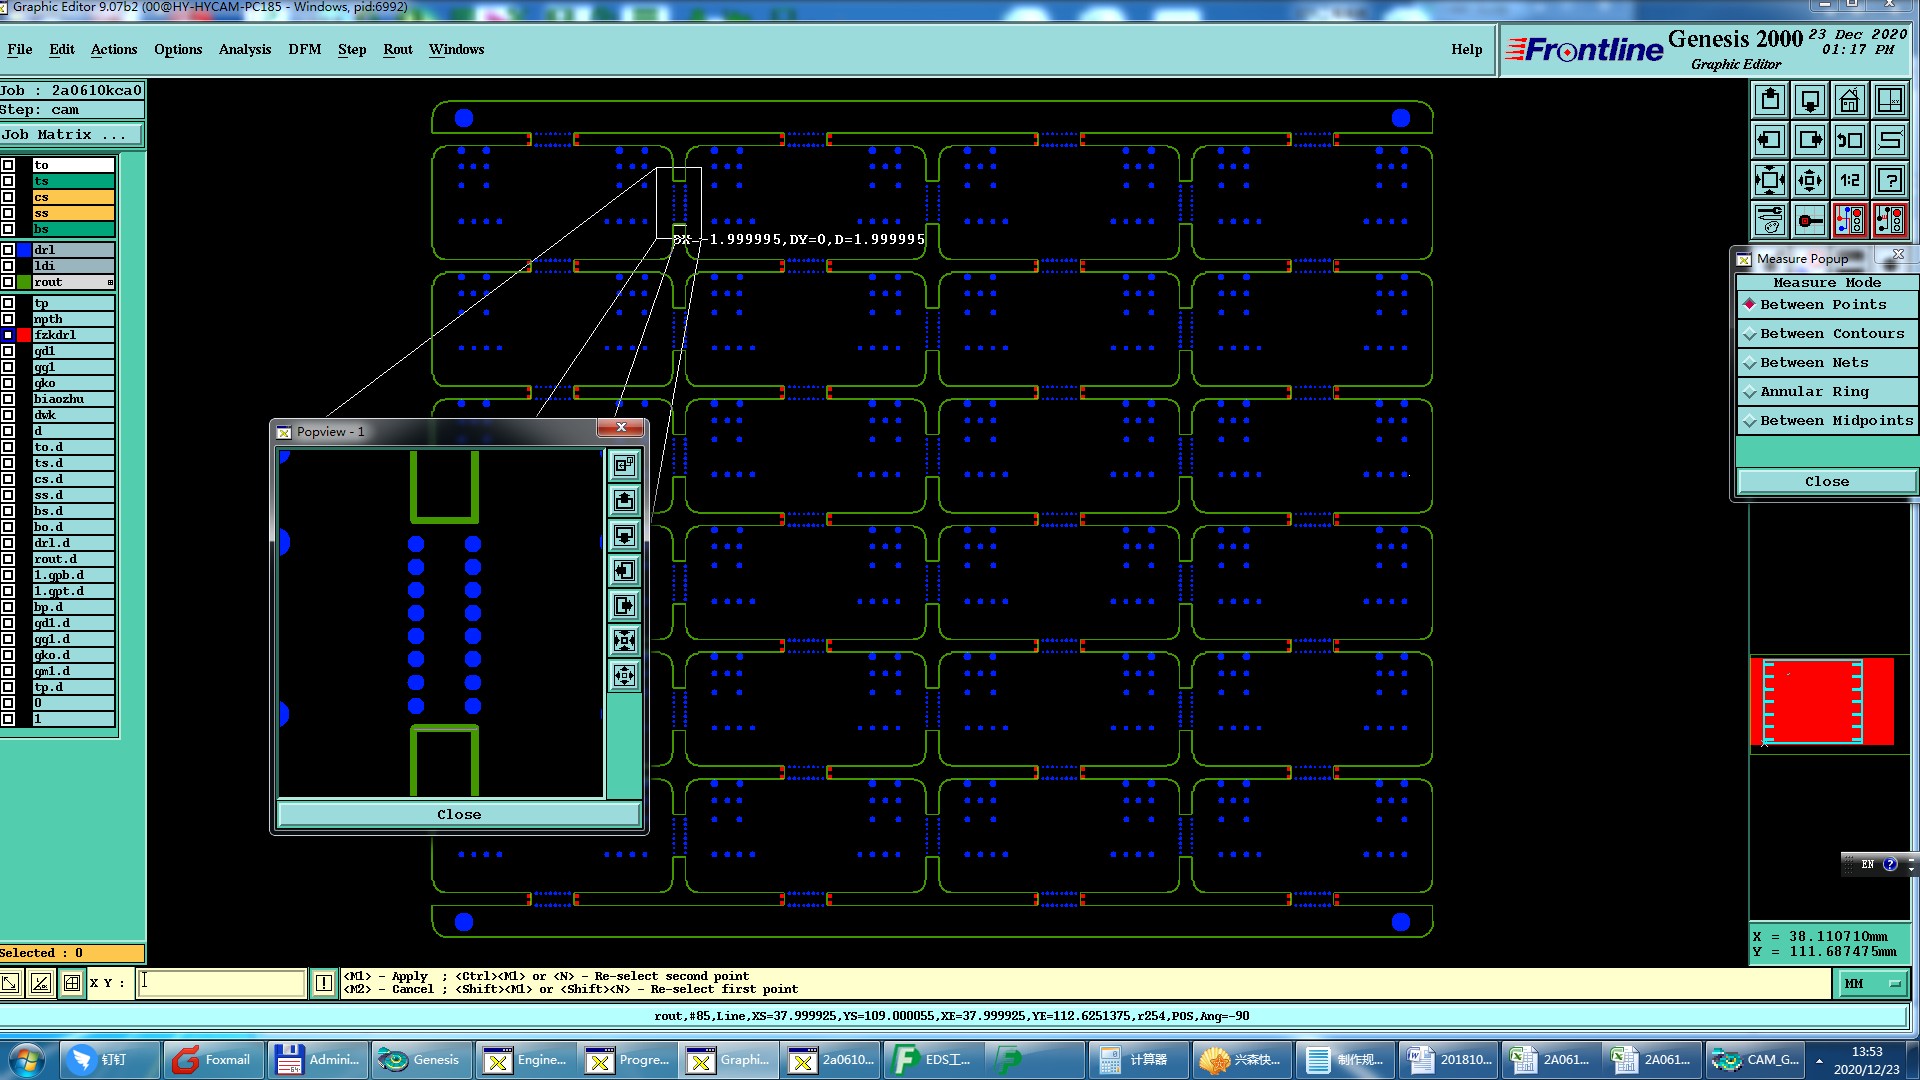Click the 1:2 zoom scale icon
The width and height of the screenshot is (1920, 1080).
click(x=1849, y=180)
